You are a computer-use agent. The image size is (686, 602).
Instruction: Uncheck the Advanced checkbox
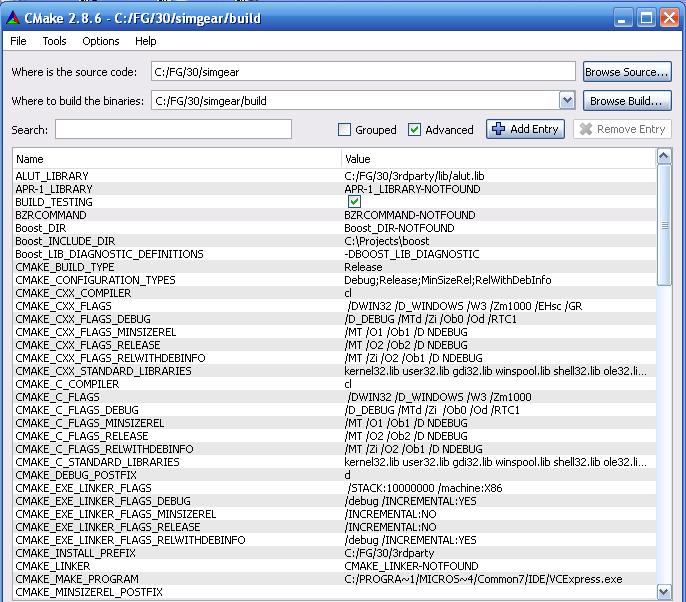[415, 130]
